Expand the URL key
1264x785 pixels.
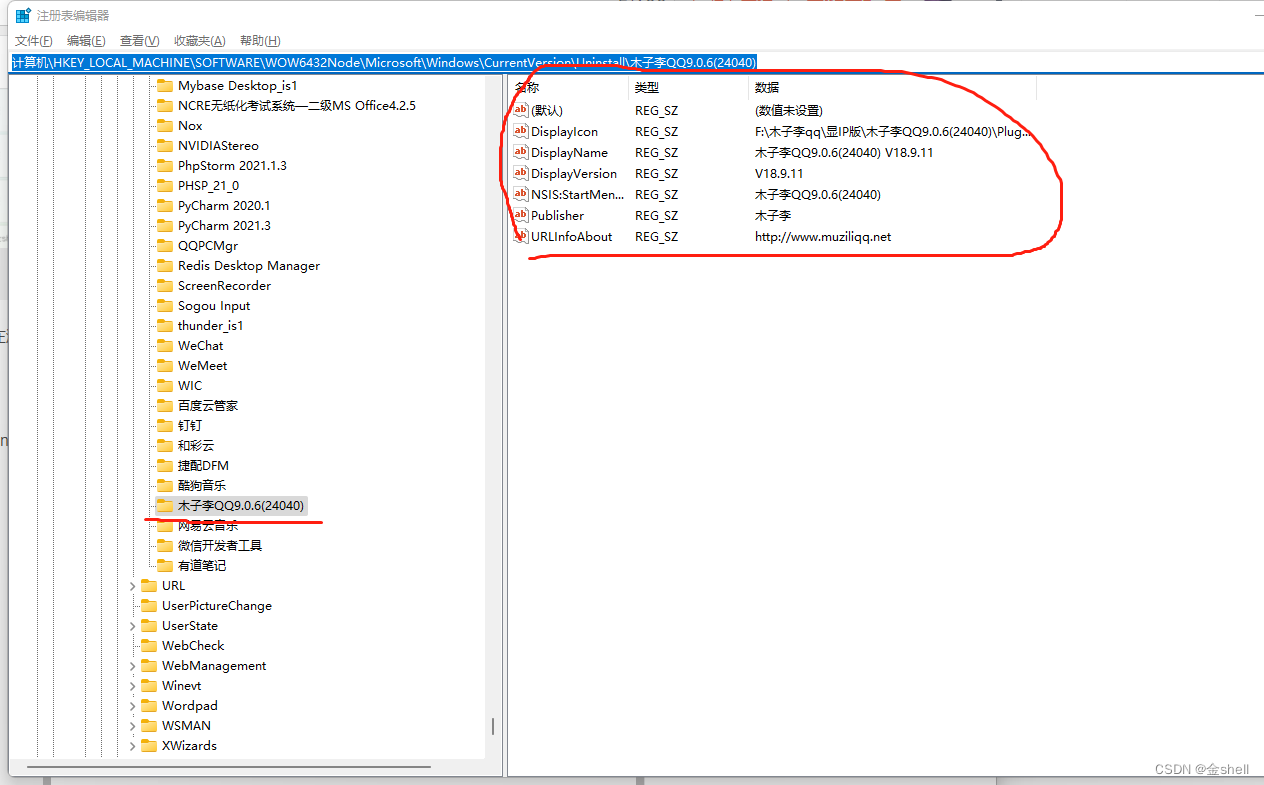tap(132, 586)
